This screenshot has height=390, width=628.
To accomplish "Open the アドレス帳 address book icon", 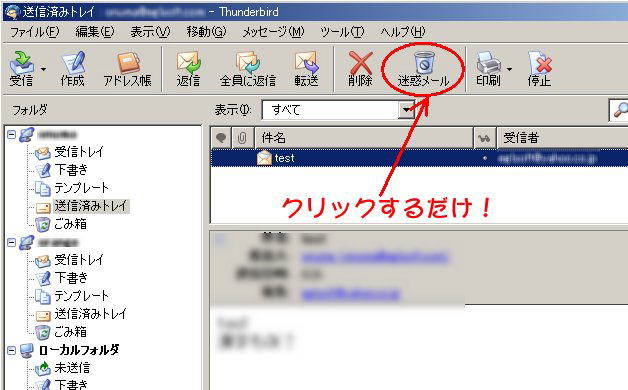I will point(127,68).
